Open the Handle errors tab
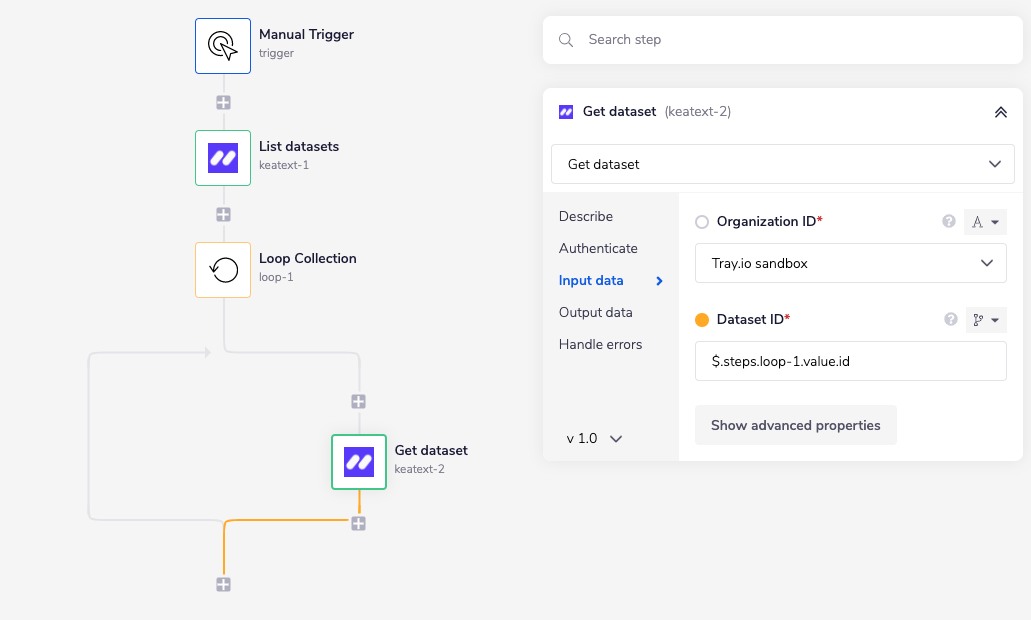This screenshot has height=620, width=1031. pyautogui.click(x=600, y=344)
